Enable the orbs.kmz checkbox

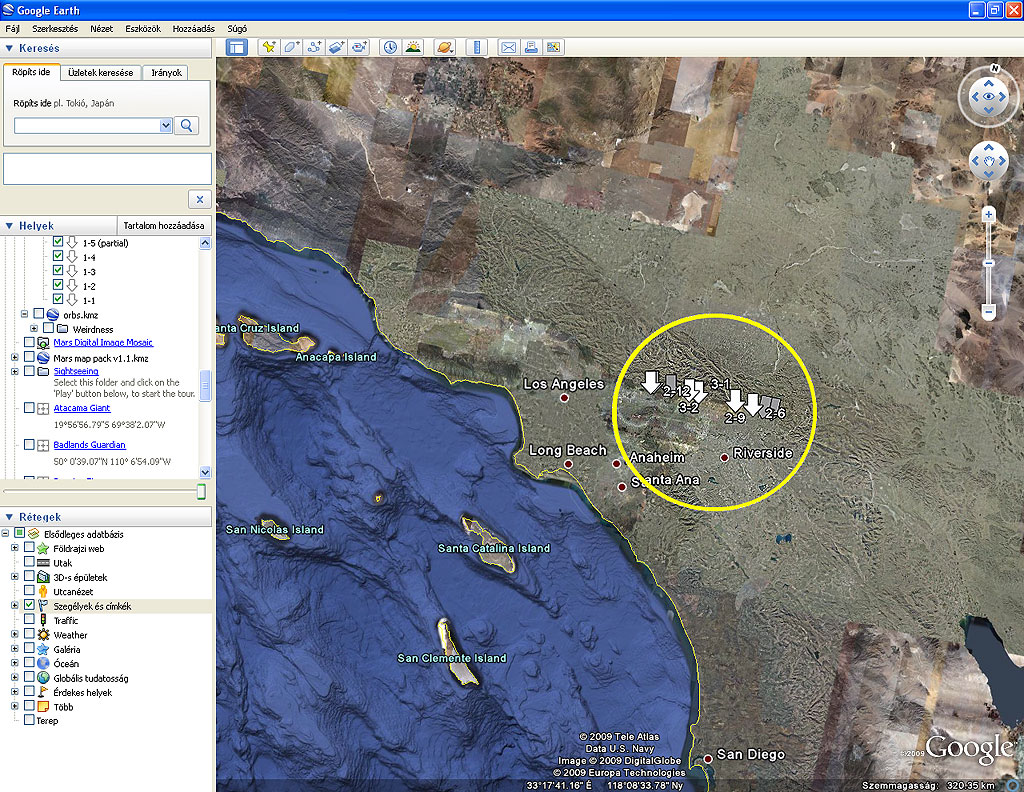39,314
